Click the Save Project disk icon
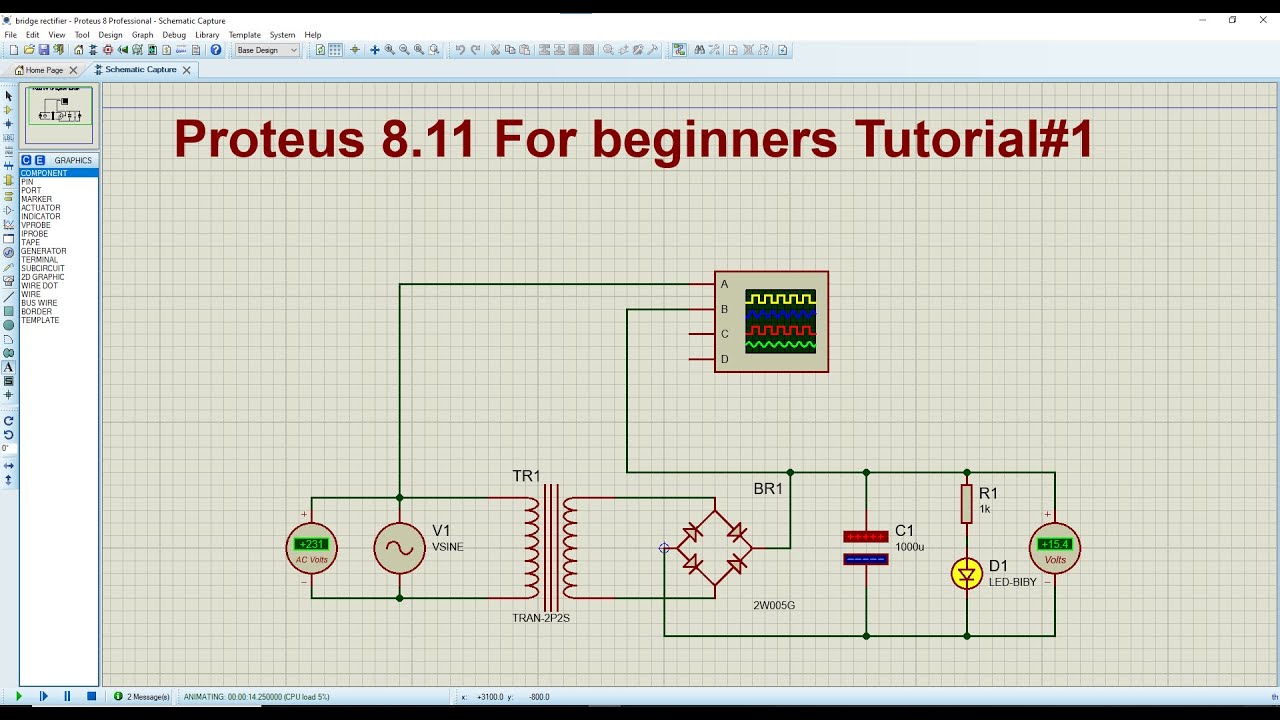 point(43,50)
